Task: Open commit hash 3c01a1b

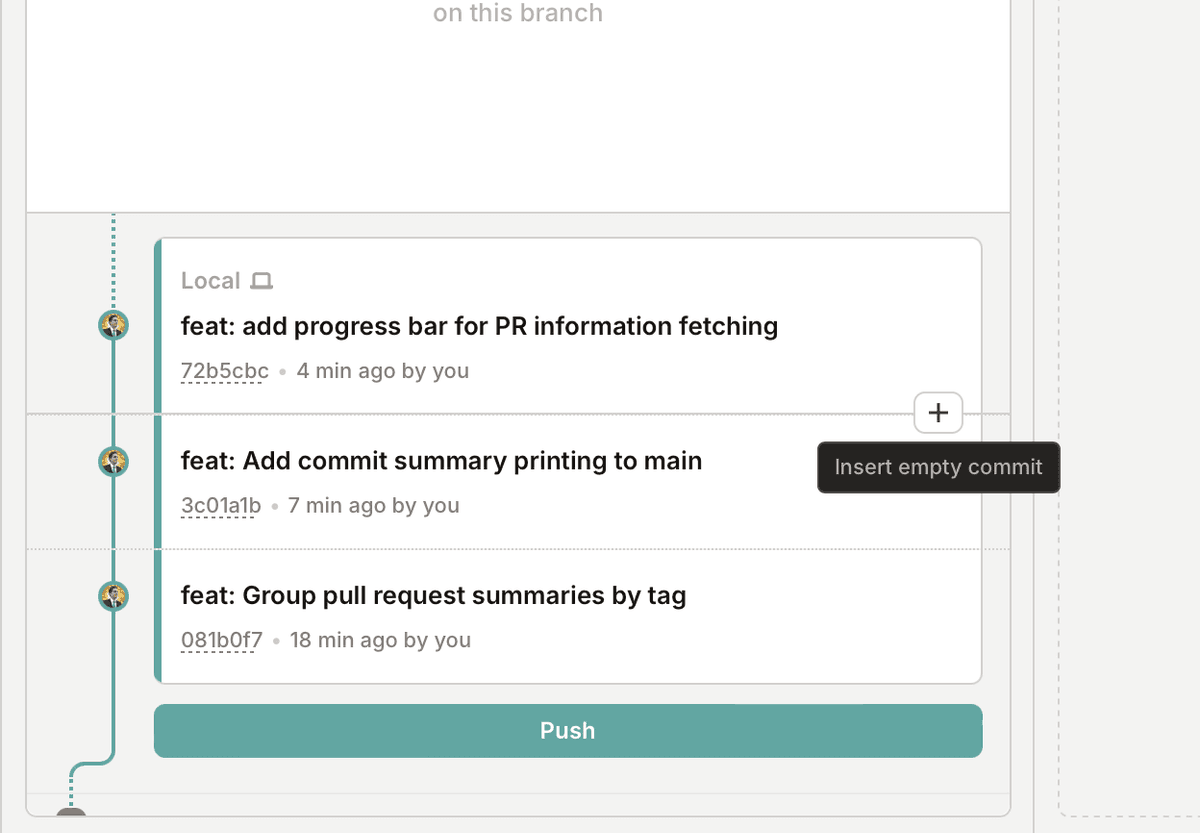Action: [219, 505]
